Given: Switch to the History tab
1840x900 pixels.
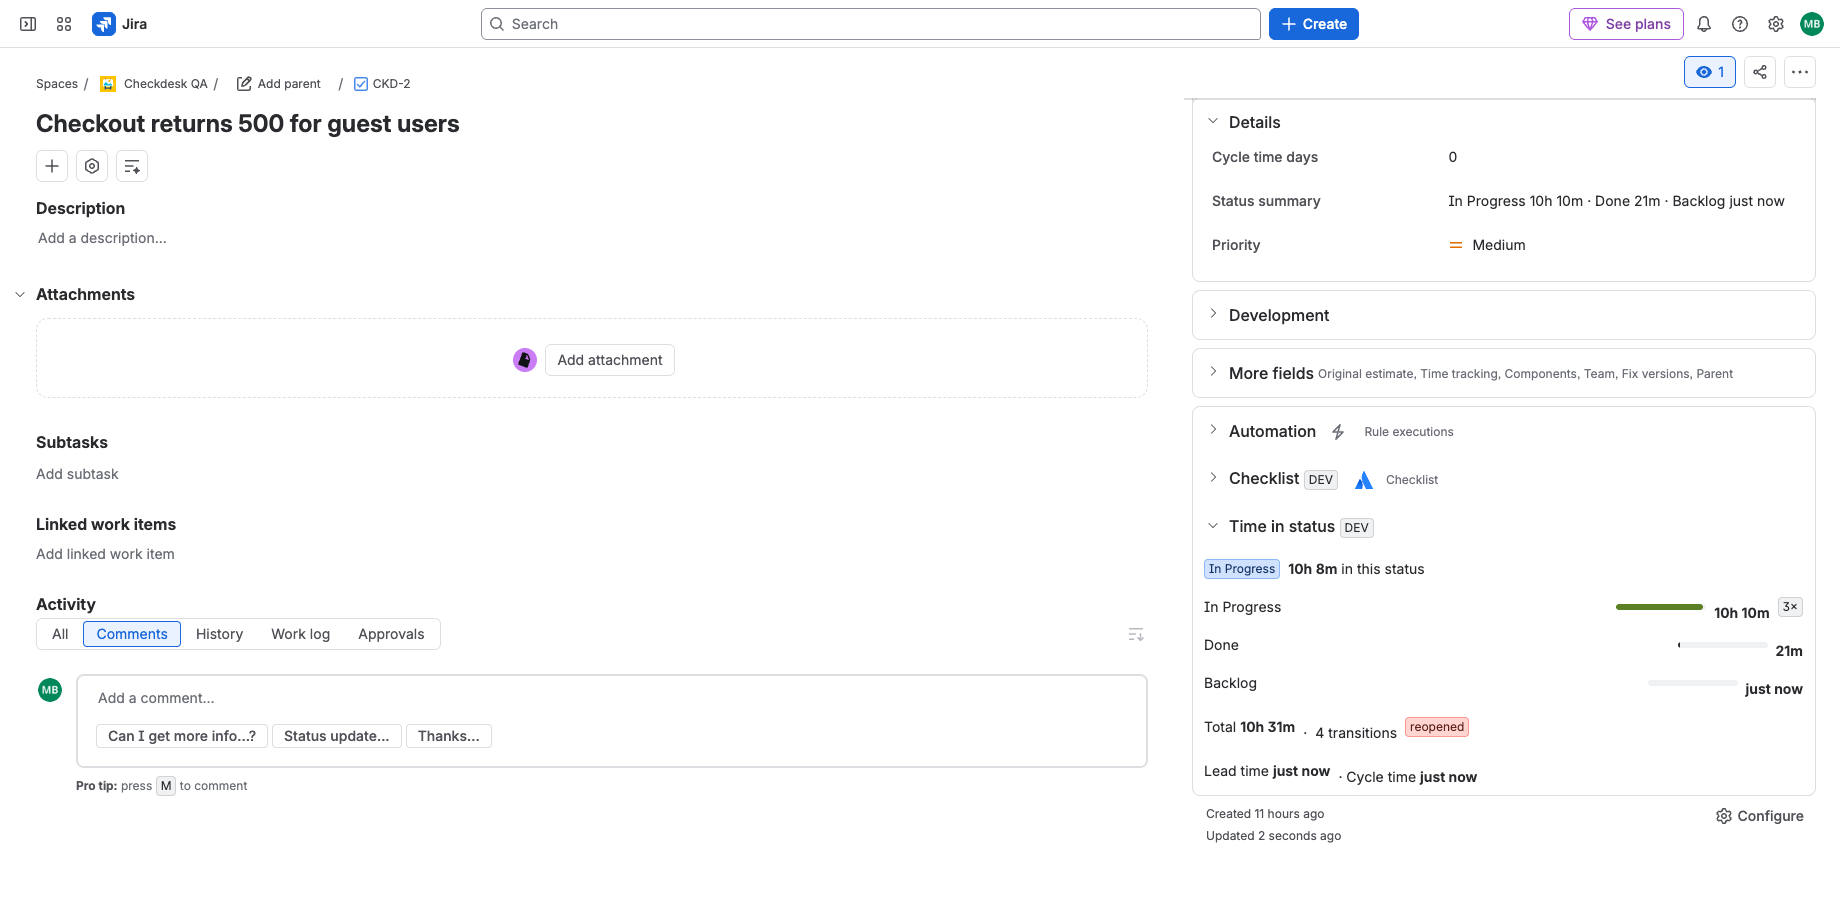Looking at the screenshot, I should click(219, 634).
